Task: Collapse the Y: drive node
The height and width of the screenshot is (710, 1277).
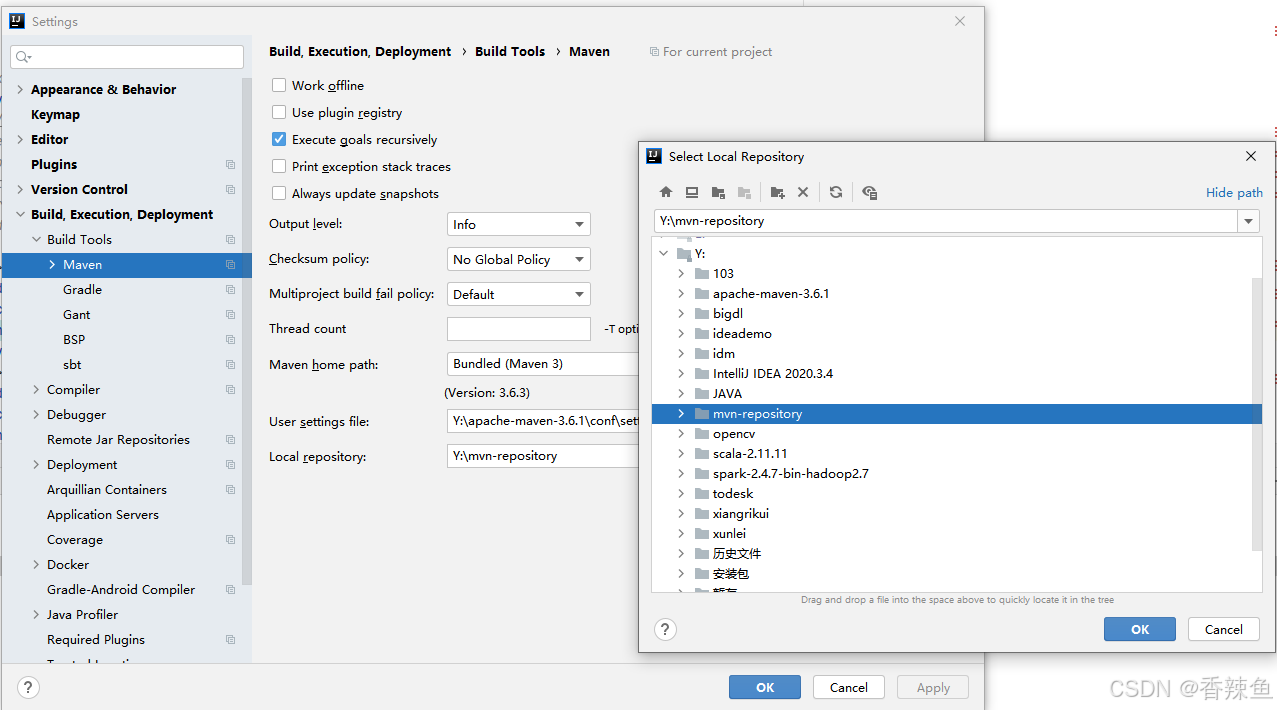Action: [x=663, y=253]
